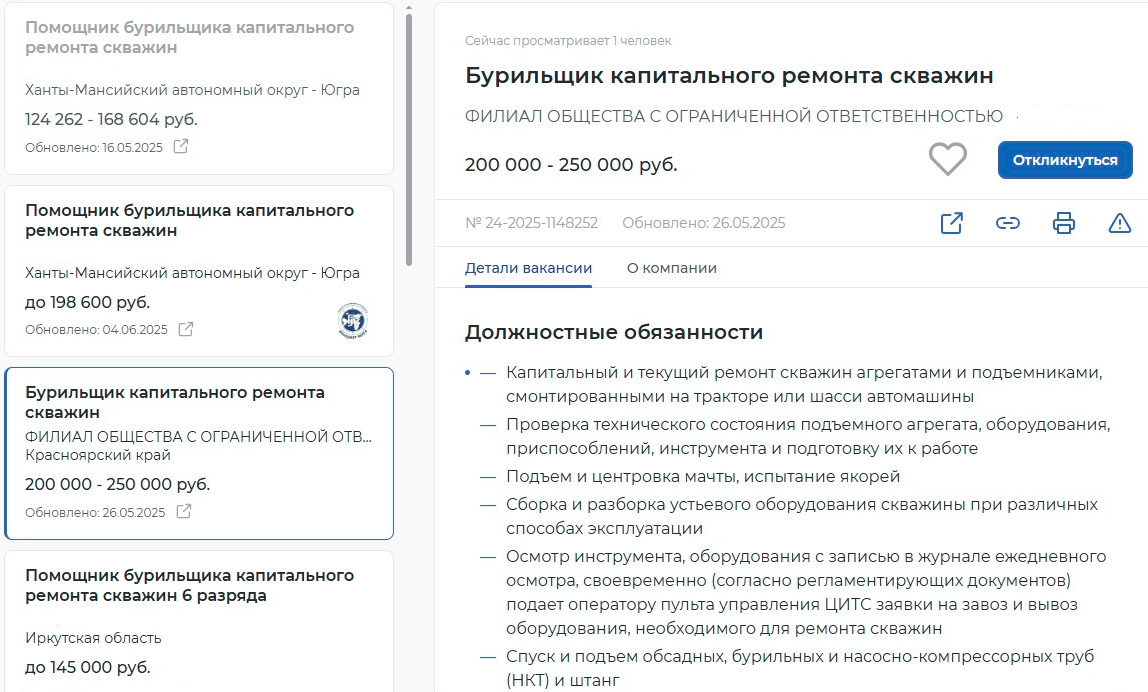Switch to the Детали вакансии tab

(x=528, y=268)
